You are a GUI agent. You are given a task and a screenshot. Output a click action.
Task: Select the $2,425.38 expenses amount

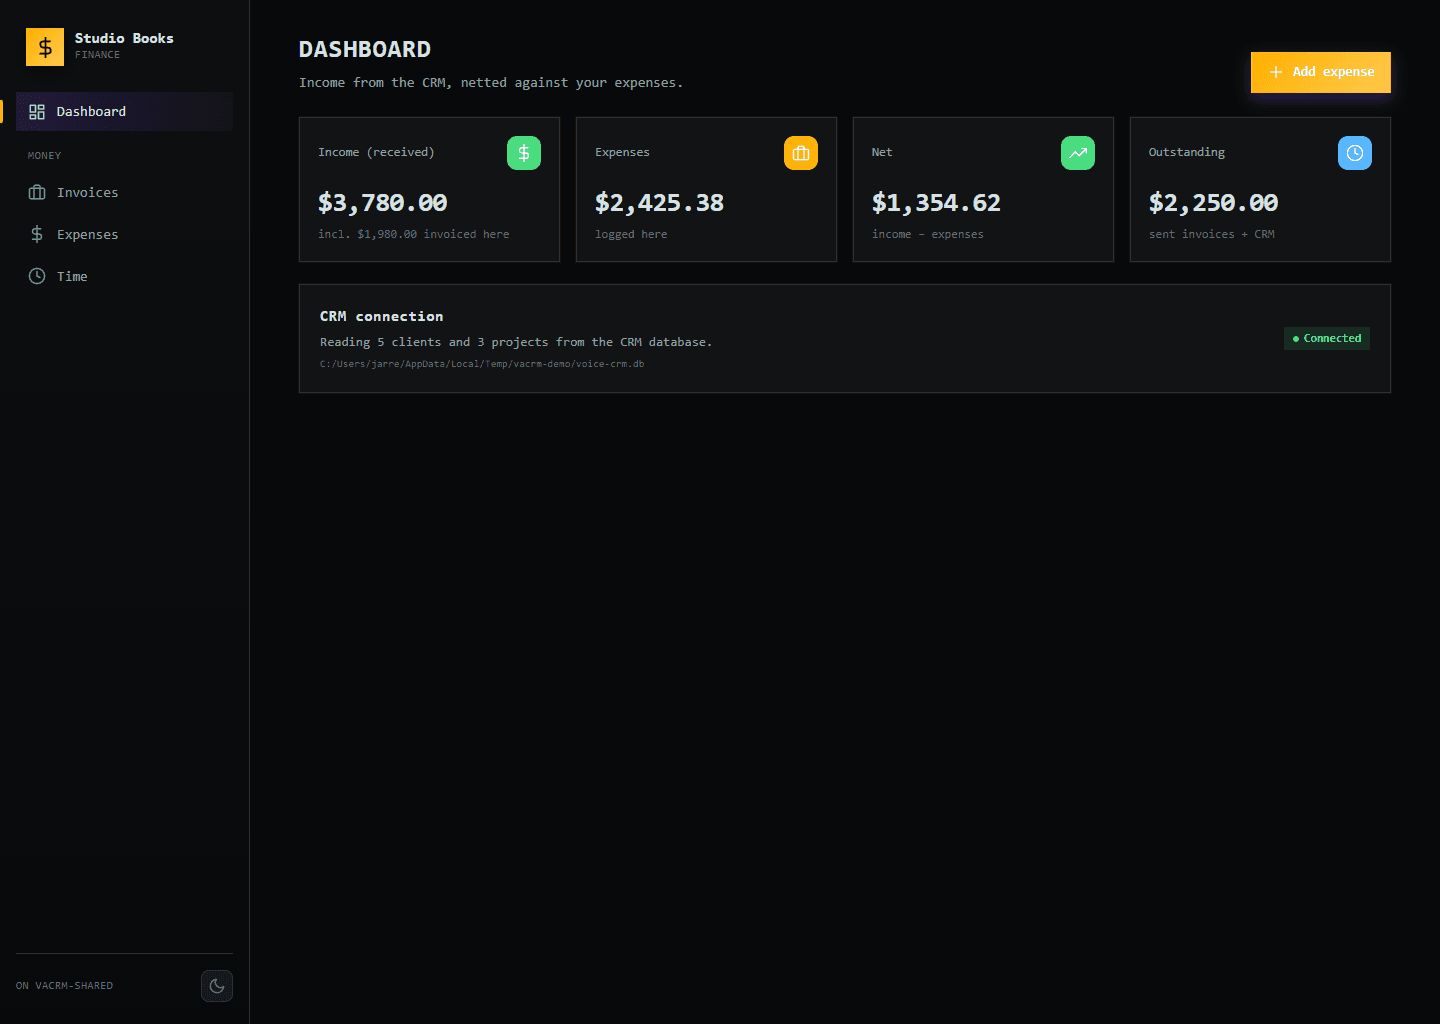660,203
